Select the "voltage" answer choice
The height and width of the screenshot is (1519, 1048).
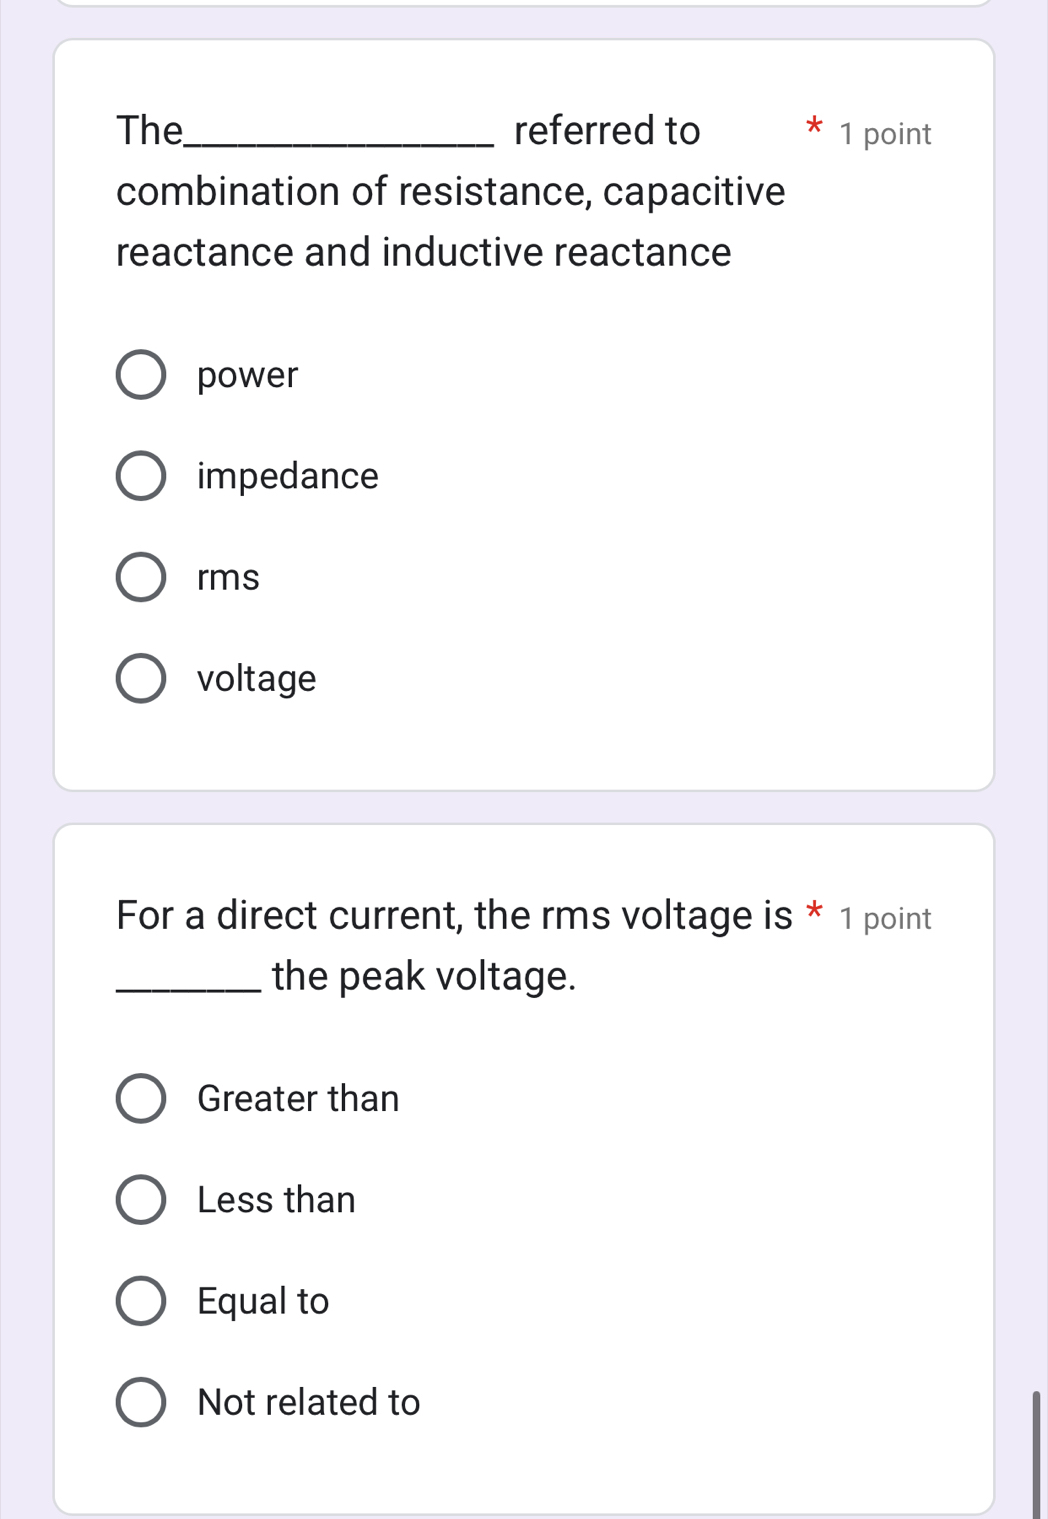(x=142, y=677)
